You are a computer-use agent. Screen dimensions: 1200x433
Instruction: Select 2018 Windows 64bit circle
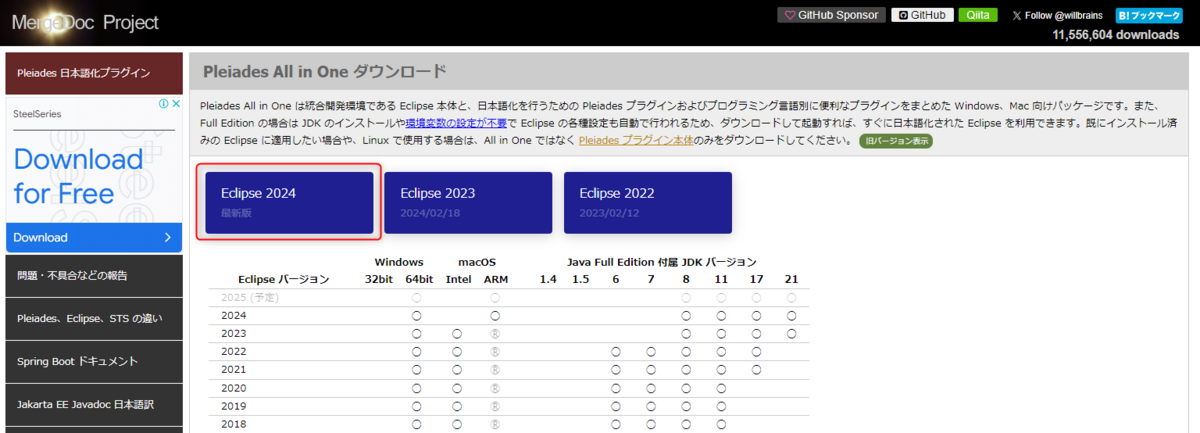click(416, 424)
